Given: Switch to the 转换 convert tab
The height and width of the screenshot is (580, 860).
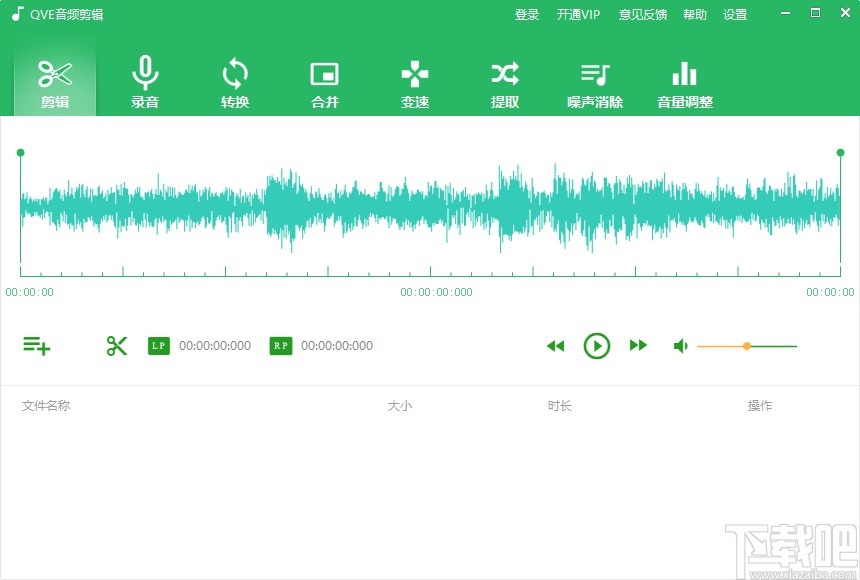Looking at the screenshot, I should (x=235, y=83).
